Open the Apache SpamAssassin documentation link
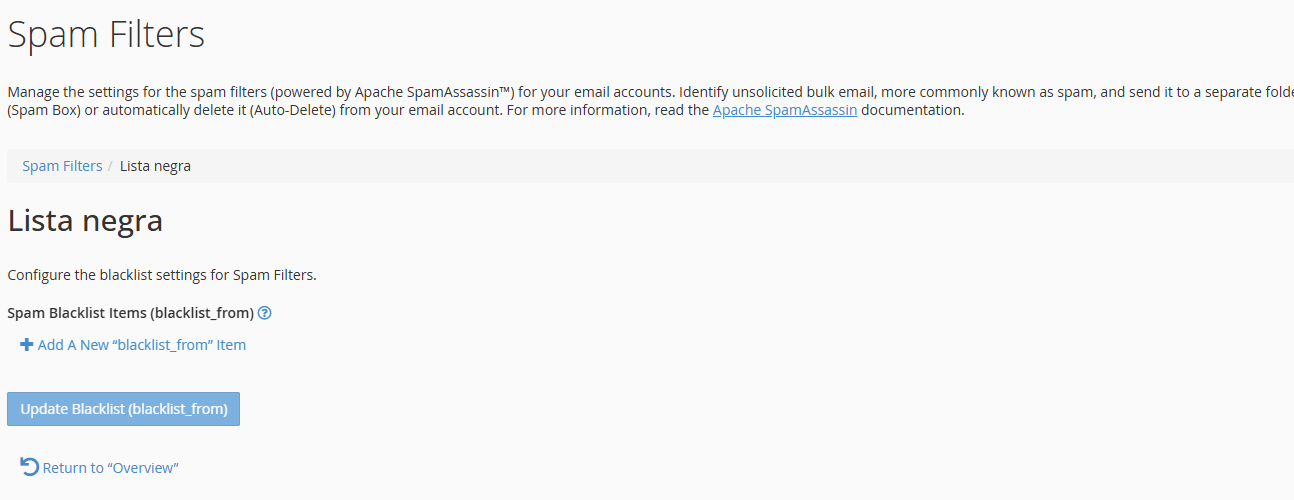The height and width of the screenshot is (500, 1294). click(x=784, y=110)
